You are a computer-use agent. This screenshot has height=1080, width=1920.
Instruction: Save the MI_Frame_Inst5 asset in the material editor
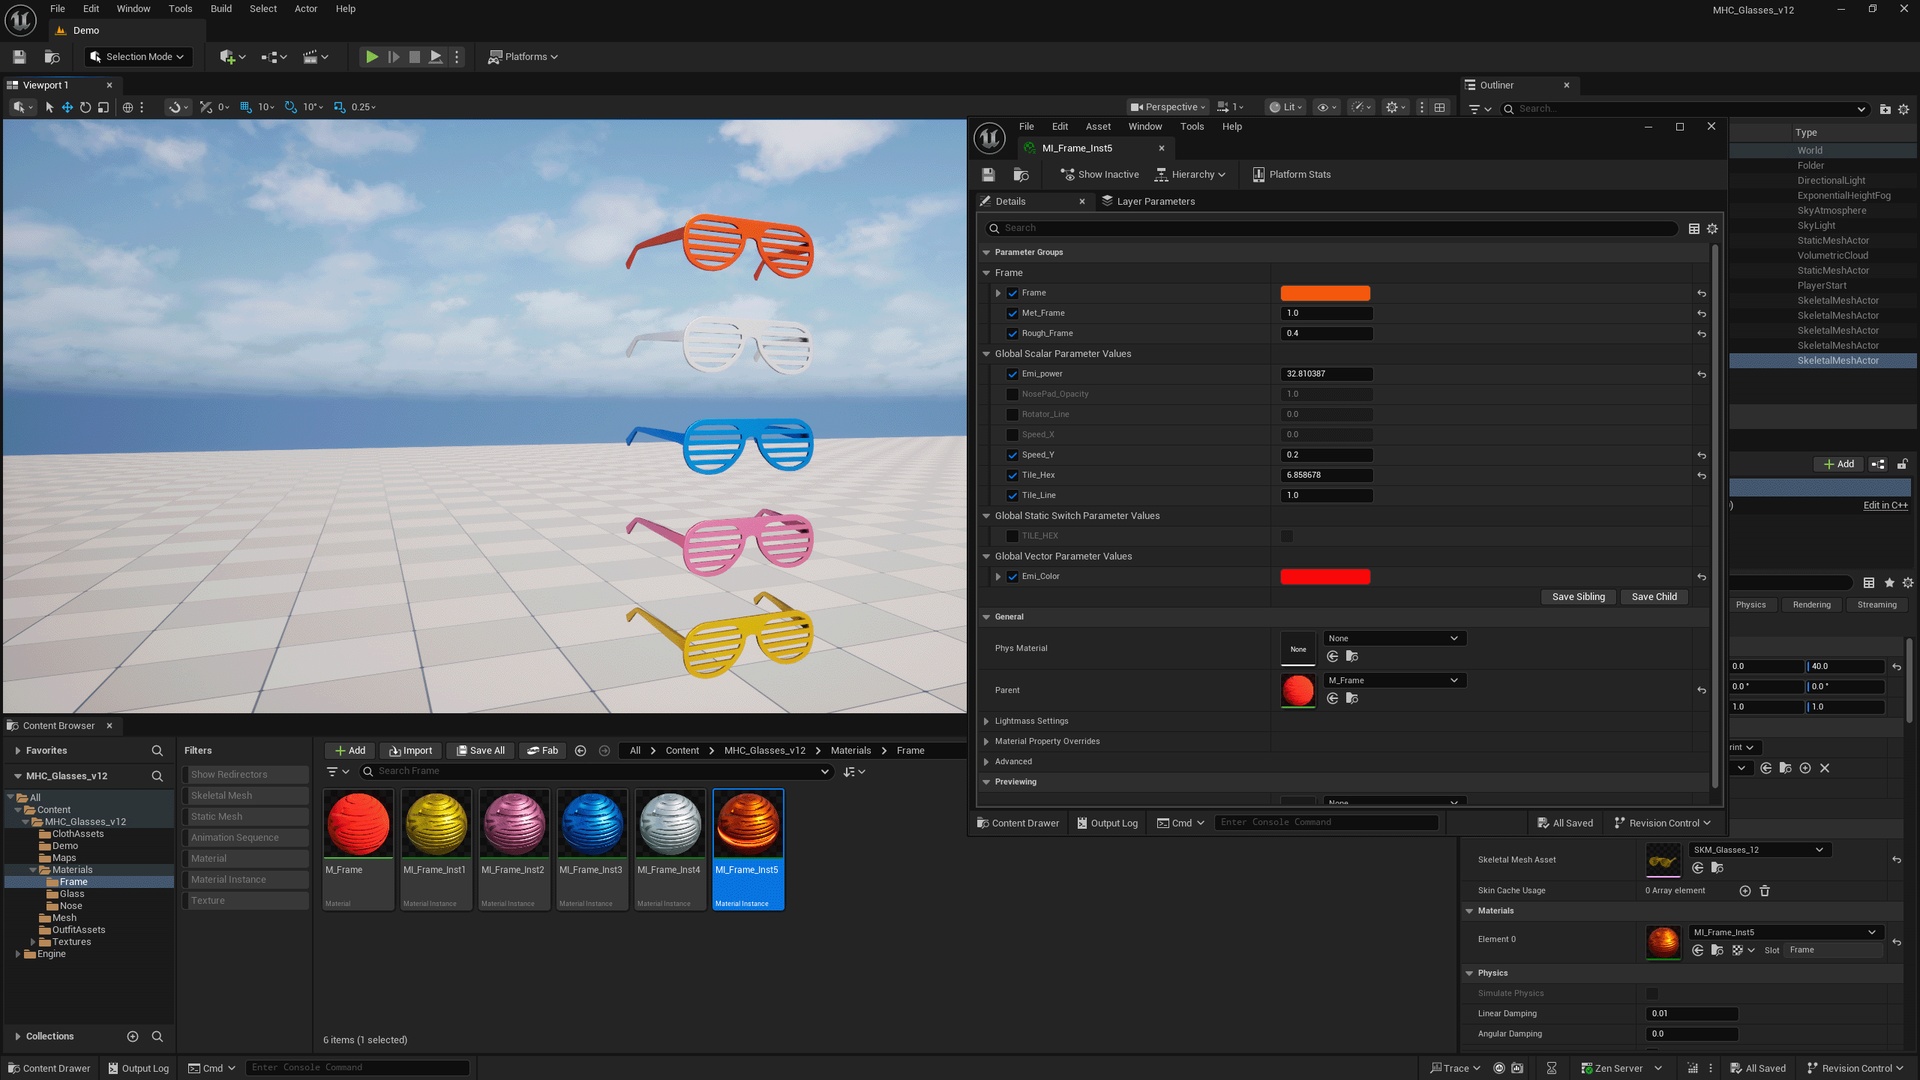click(x=988, y=174)
